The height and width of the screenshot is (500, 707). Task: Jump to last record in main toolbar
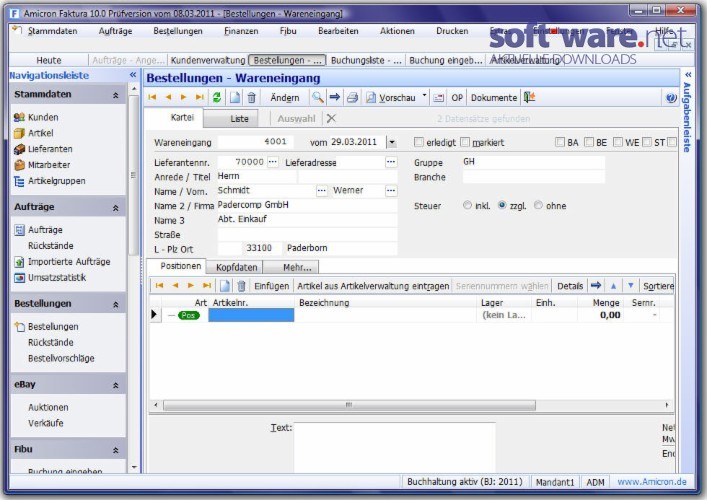click(200, 97)
